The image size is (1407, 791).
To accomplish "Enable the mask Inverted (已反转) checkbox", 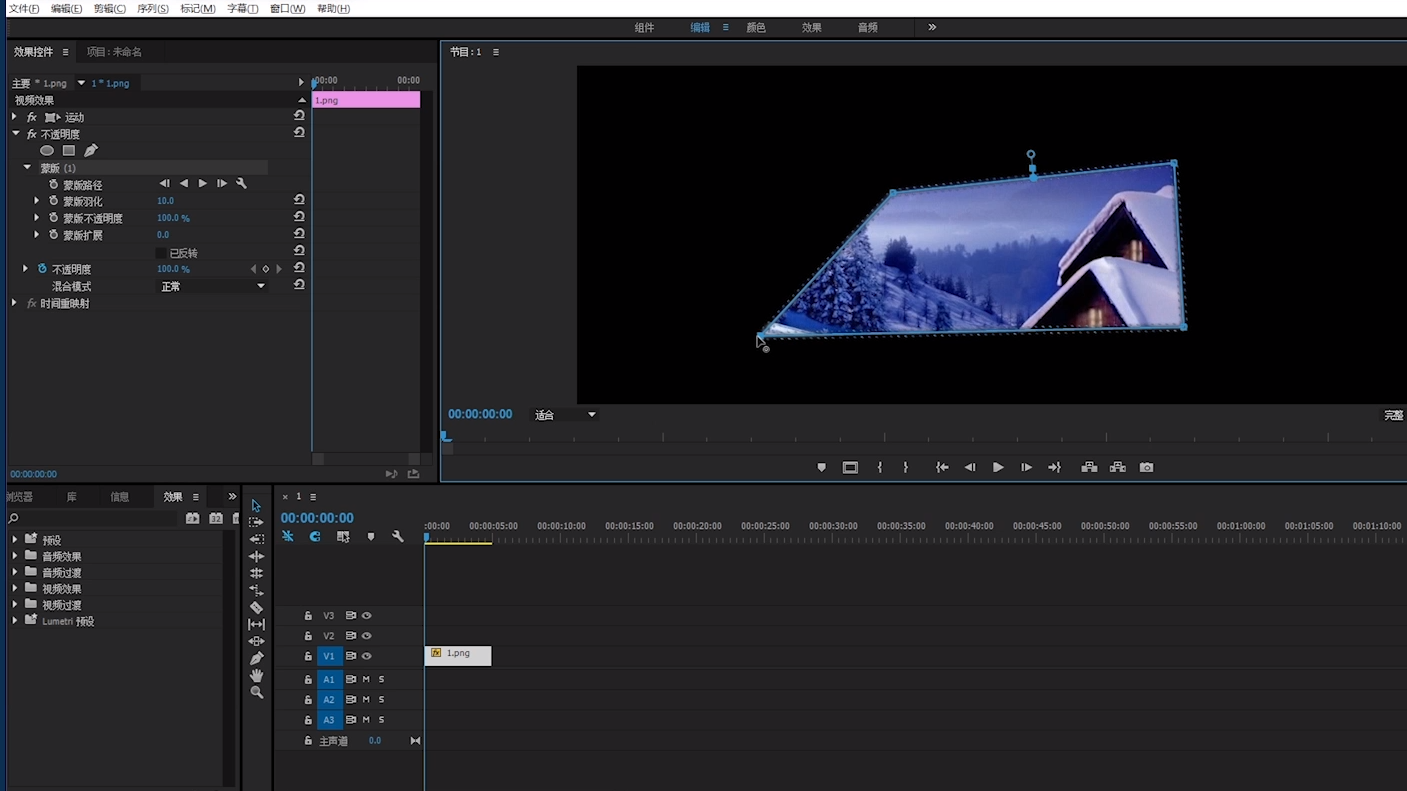I will [x=161, y=253].
